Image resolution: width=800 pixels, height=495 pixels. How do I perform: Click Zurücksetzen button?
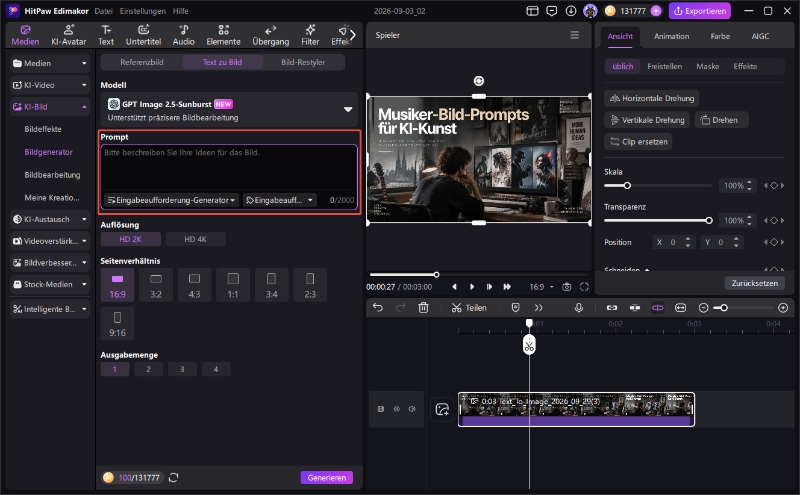755,283
